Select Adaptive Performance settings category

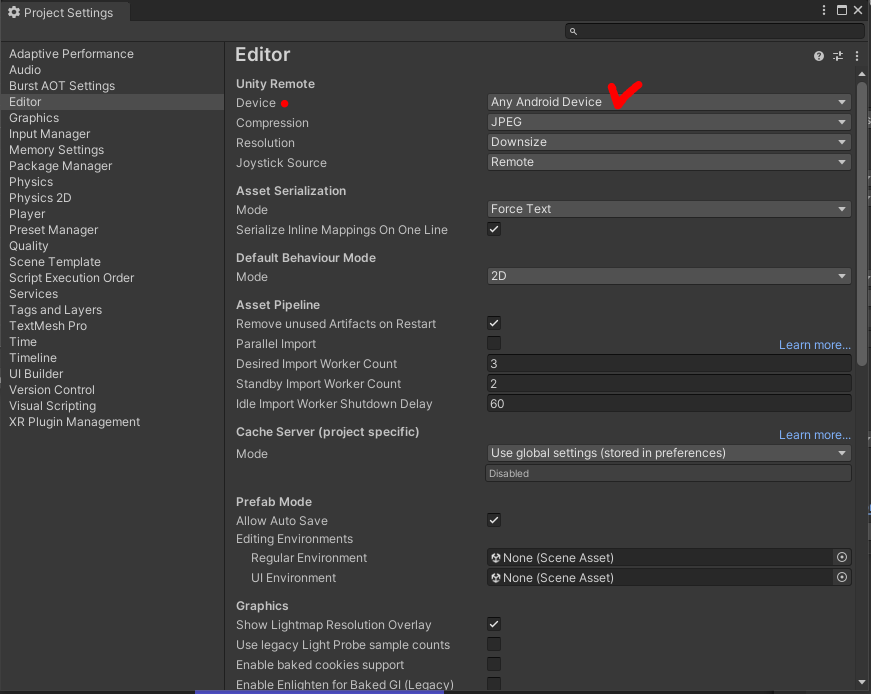[71, 54]
